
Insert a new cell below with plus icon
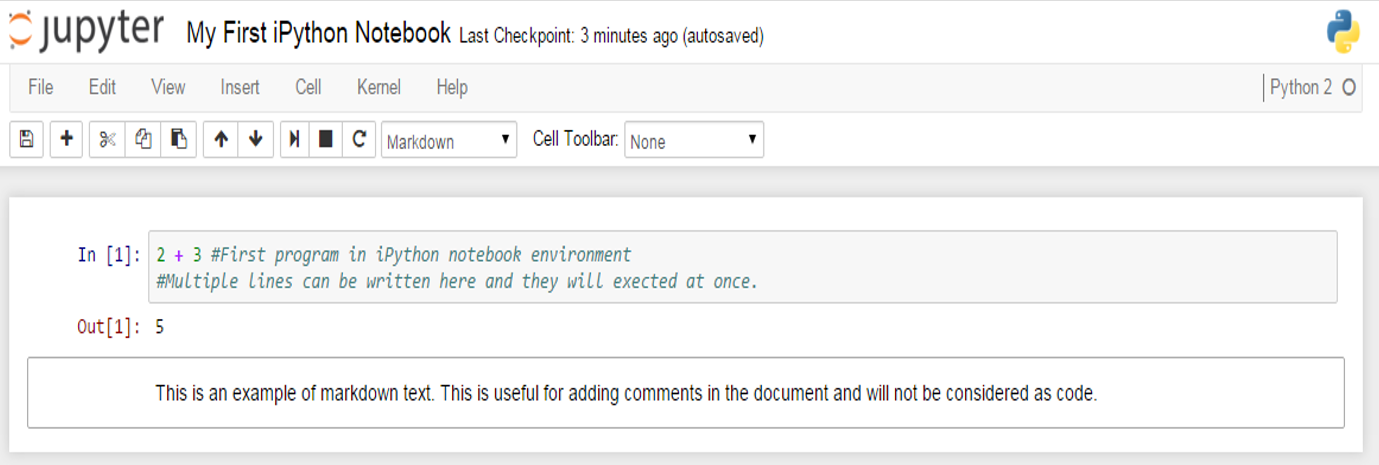click(66, 140)
